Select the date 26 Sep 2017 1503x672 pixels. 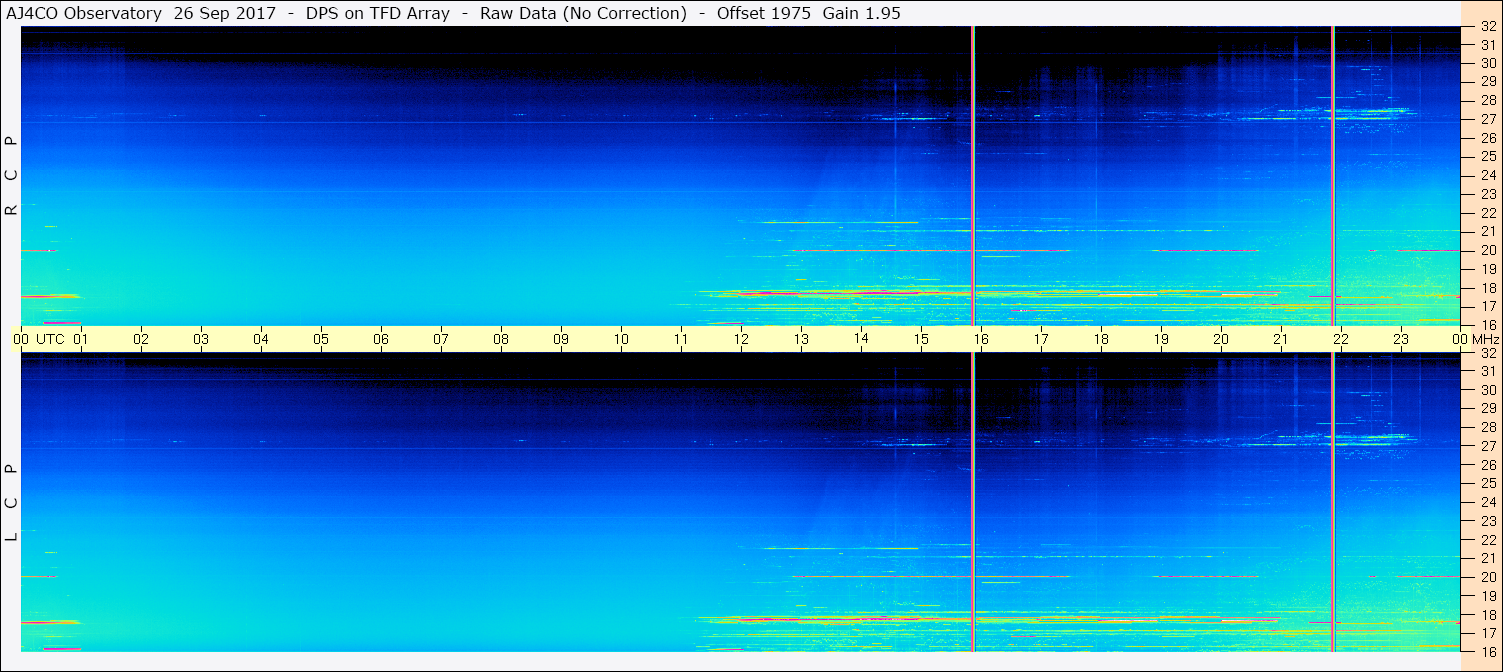[223, 13]
